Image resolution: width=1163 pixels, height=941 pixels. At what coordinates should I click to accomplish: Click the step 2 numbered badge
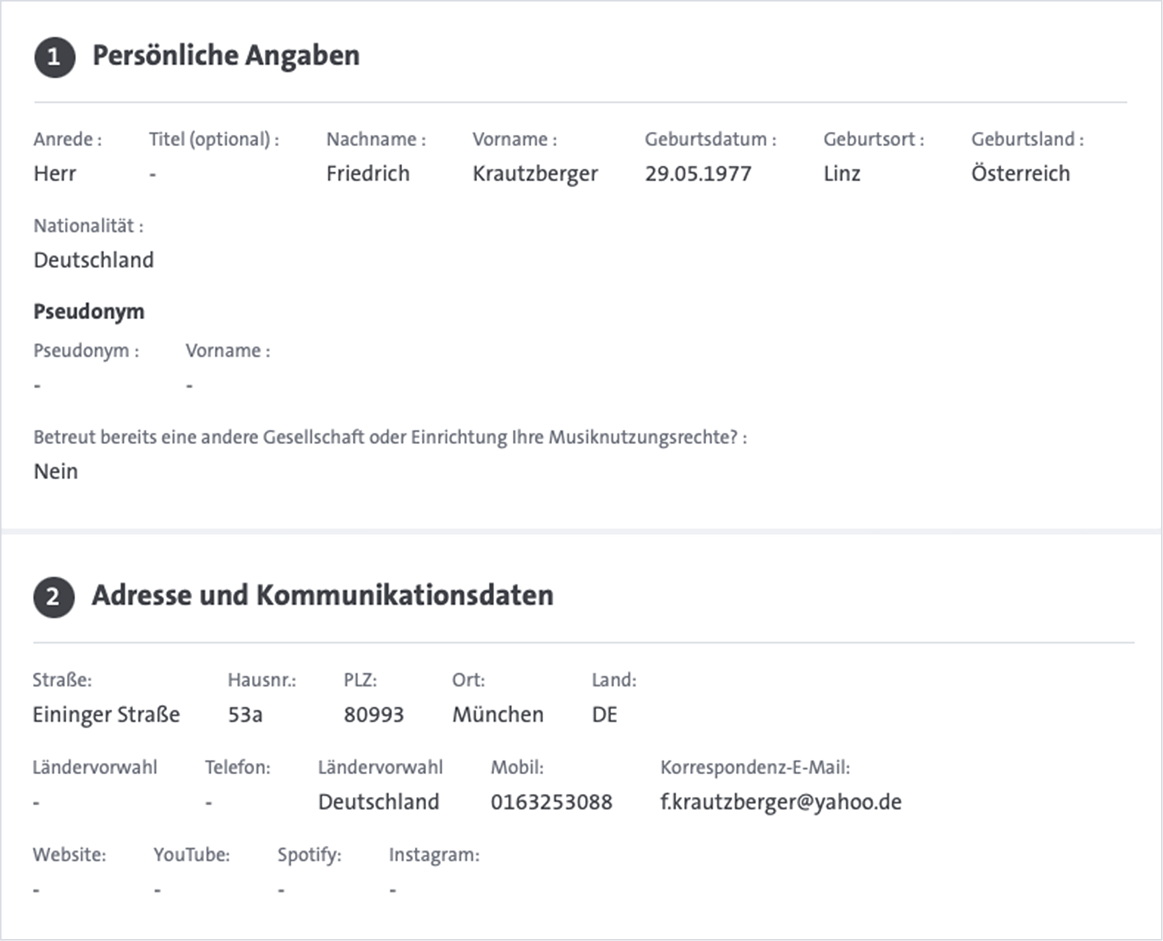(53, 596)
